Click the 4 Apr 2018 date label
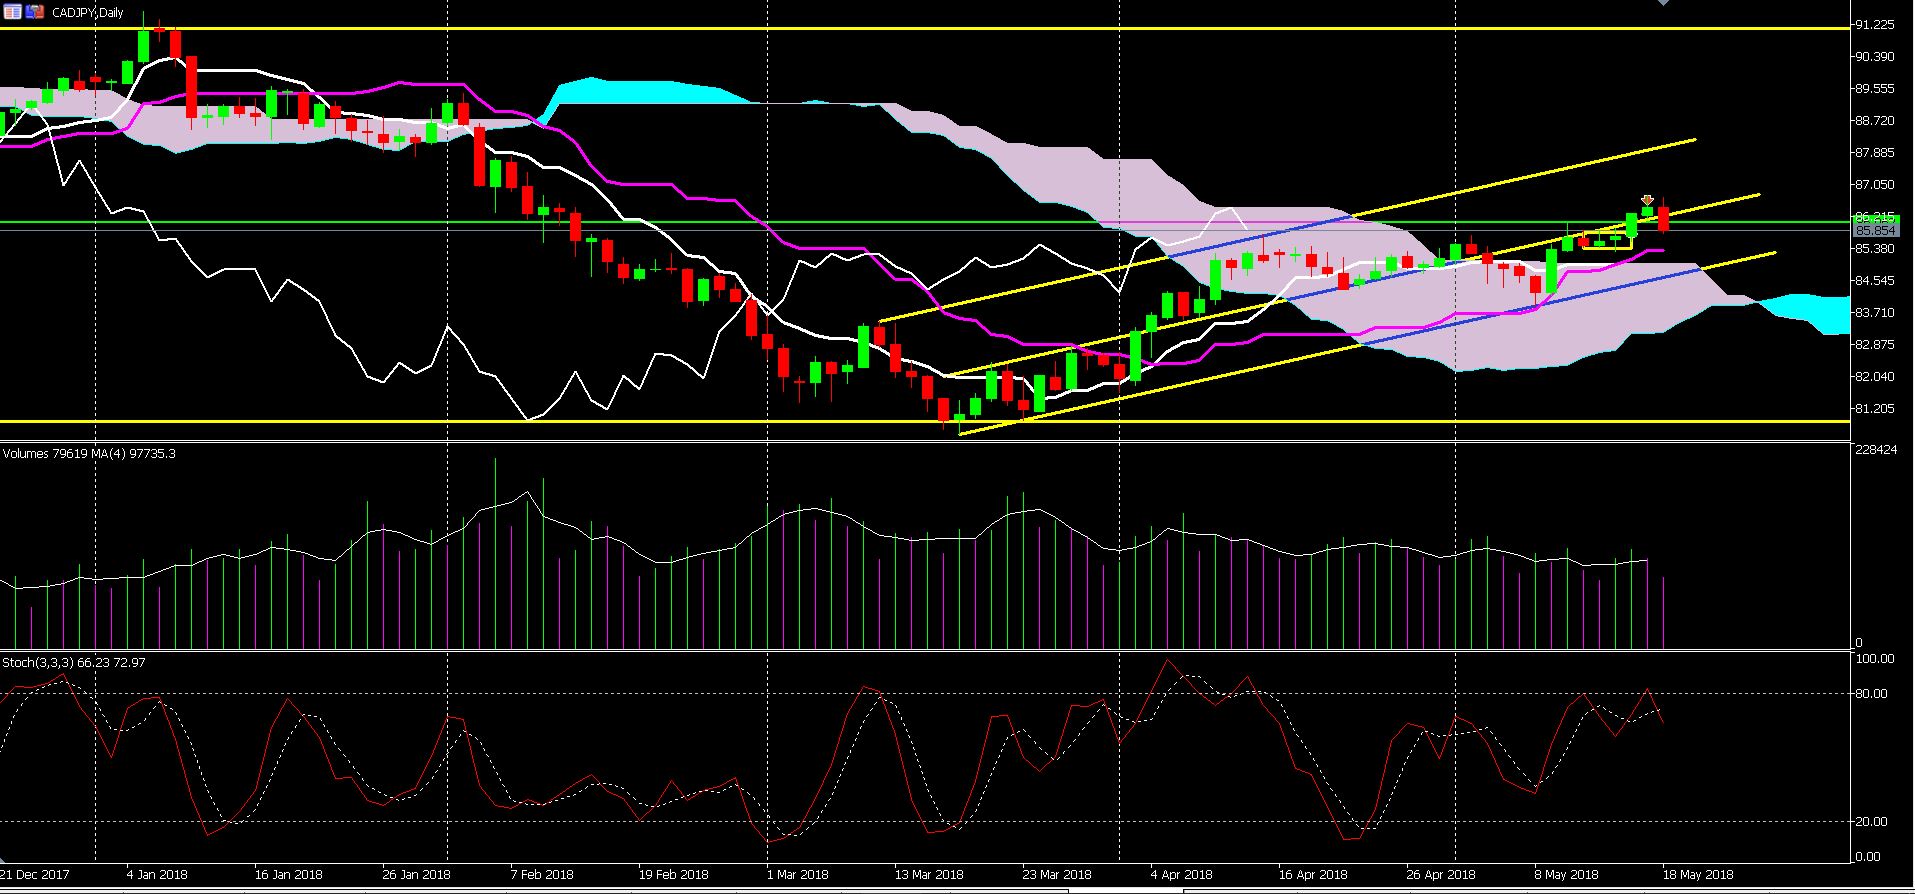This screenshot has width=1915, height=894. click(x=1181, y=875)
